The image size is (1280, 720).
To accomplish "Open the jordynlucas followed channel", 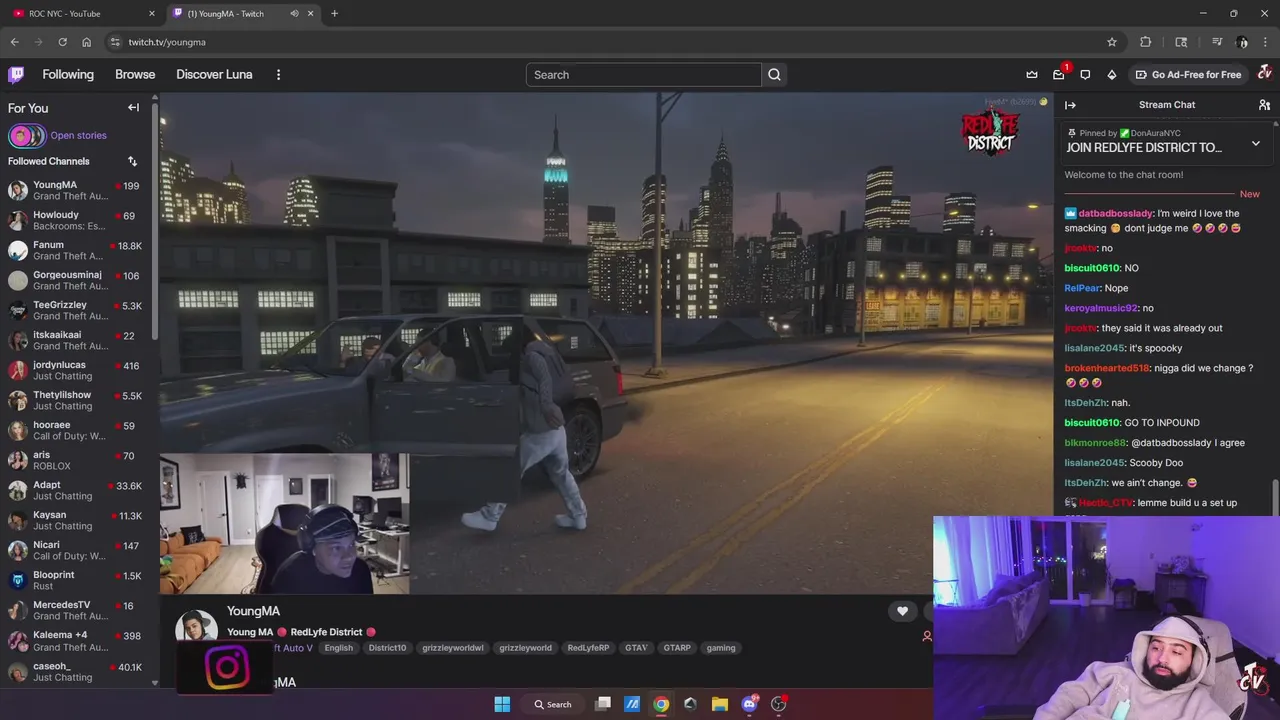I will point(77,370).
